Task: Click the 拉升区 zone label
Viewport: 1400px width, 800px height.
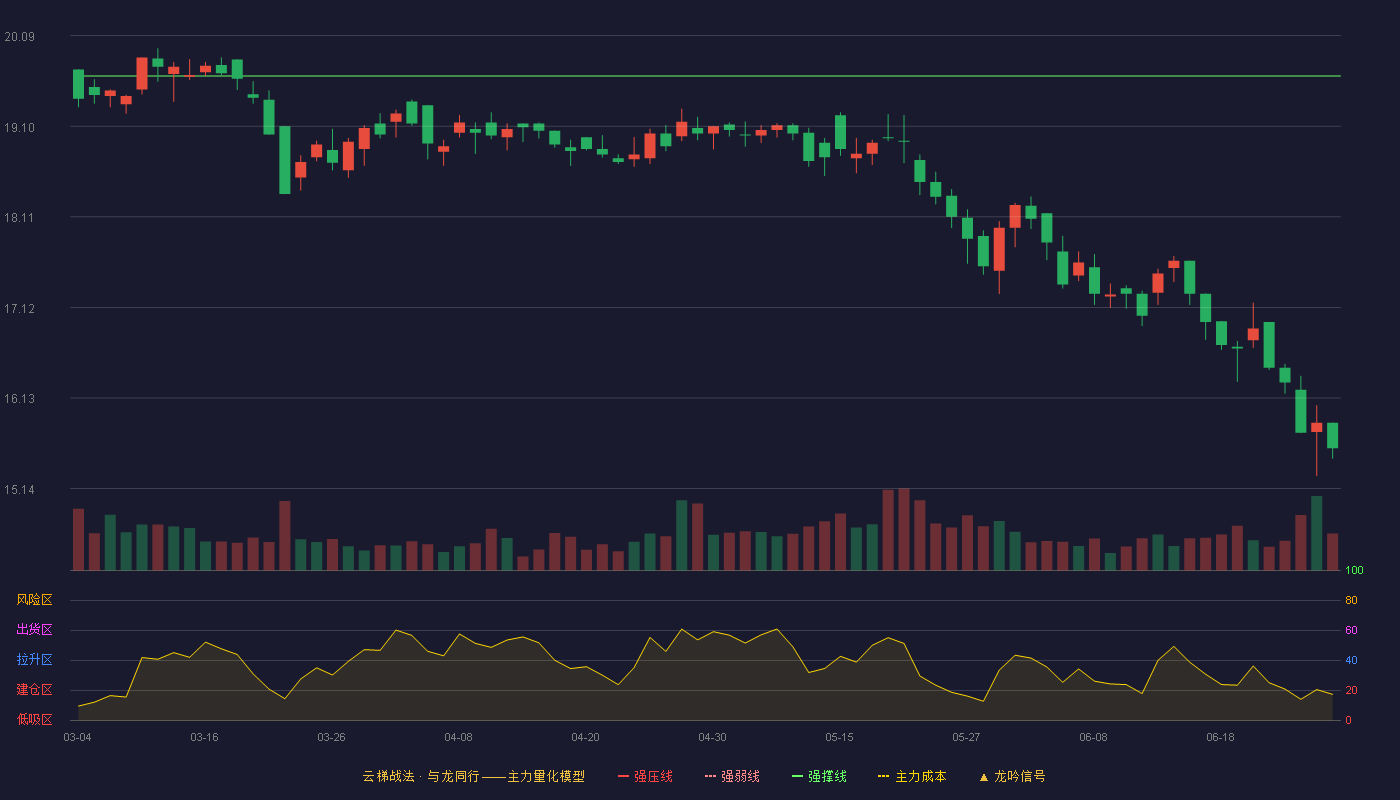Action: click(34, 660)
